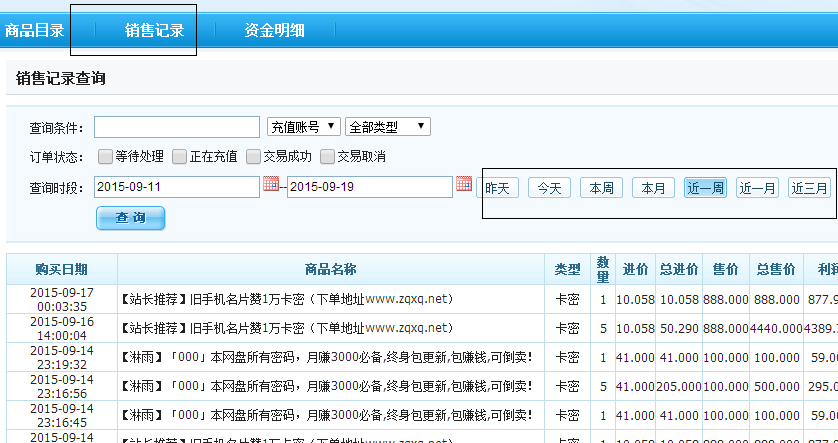Go to the 资金明细 tab
Screen dimensions: 838x443
point(275,30)
